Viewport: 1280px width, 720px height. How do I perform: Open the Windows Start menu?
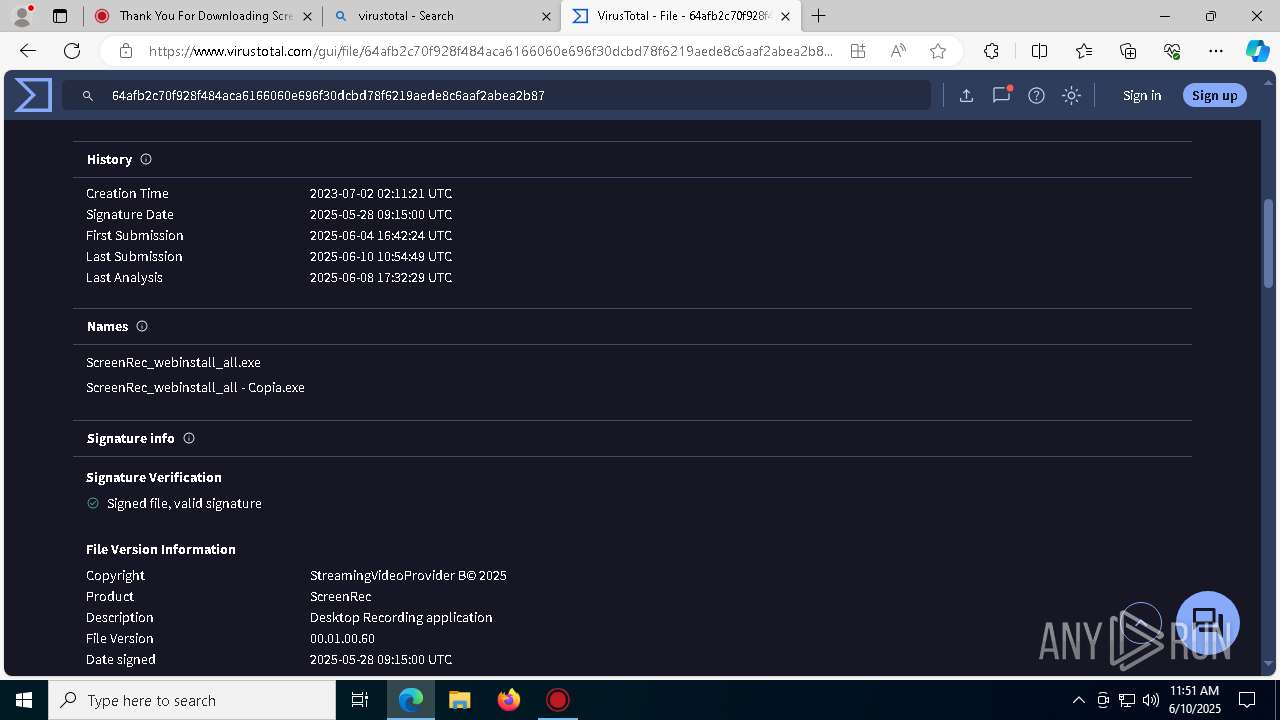[x=24, y=700]
